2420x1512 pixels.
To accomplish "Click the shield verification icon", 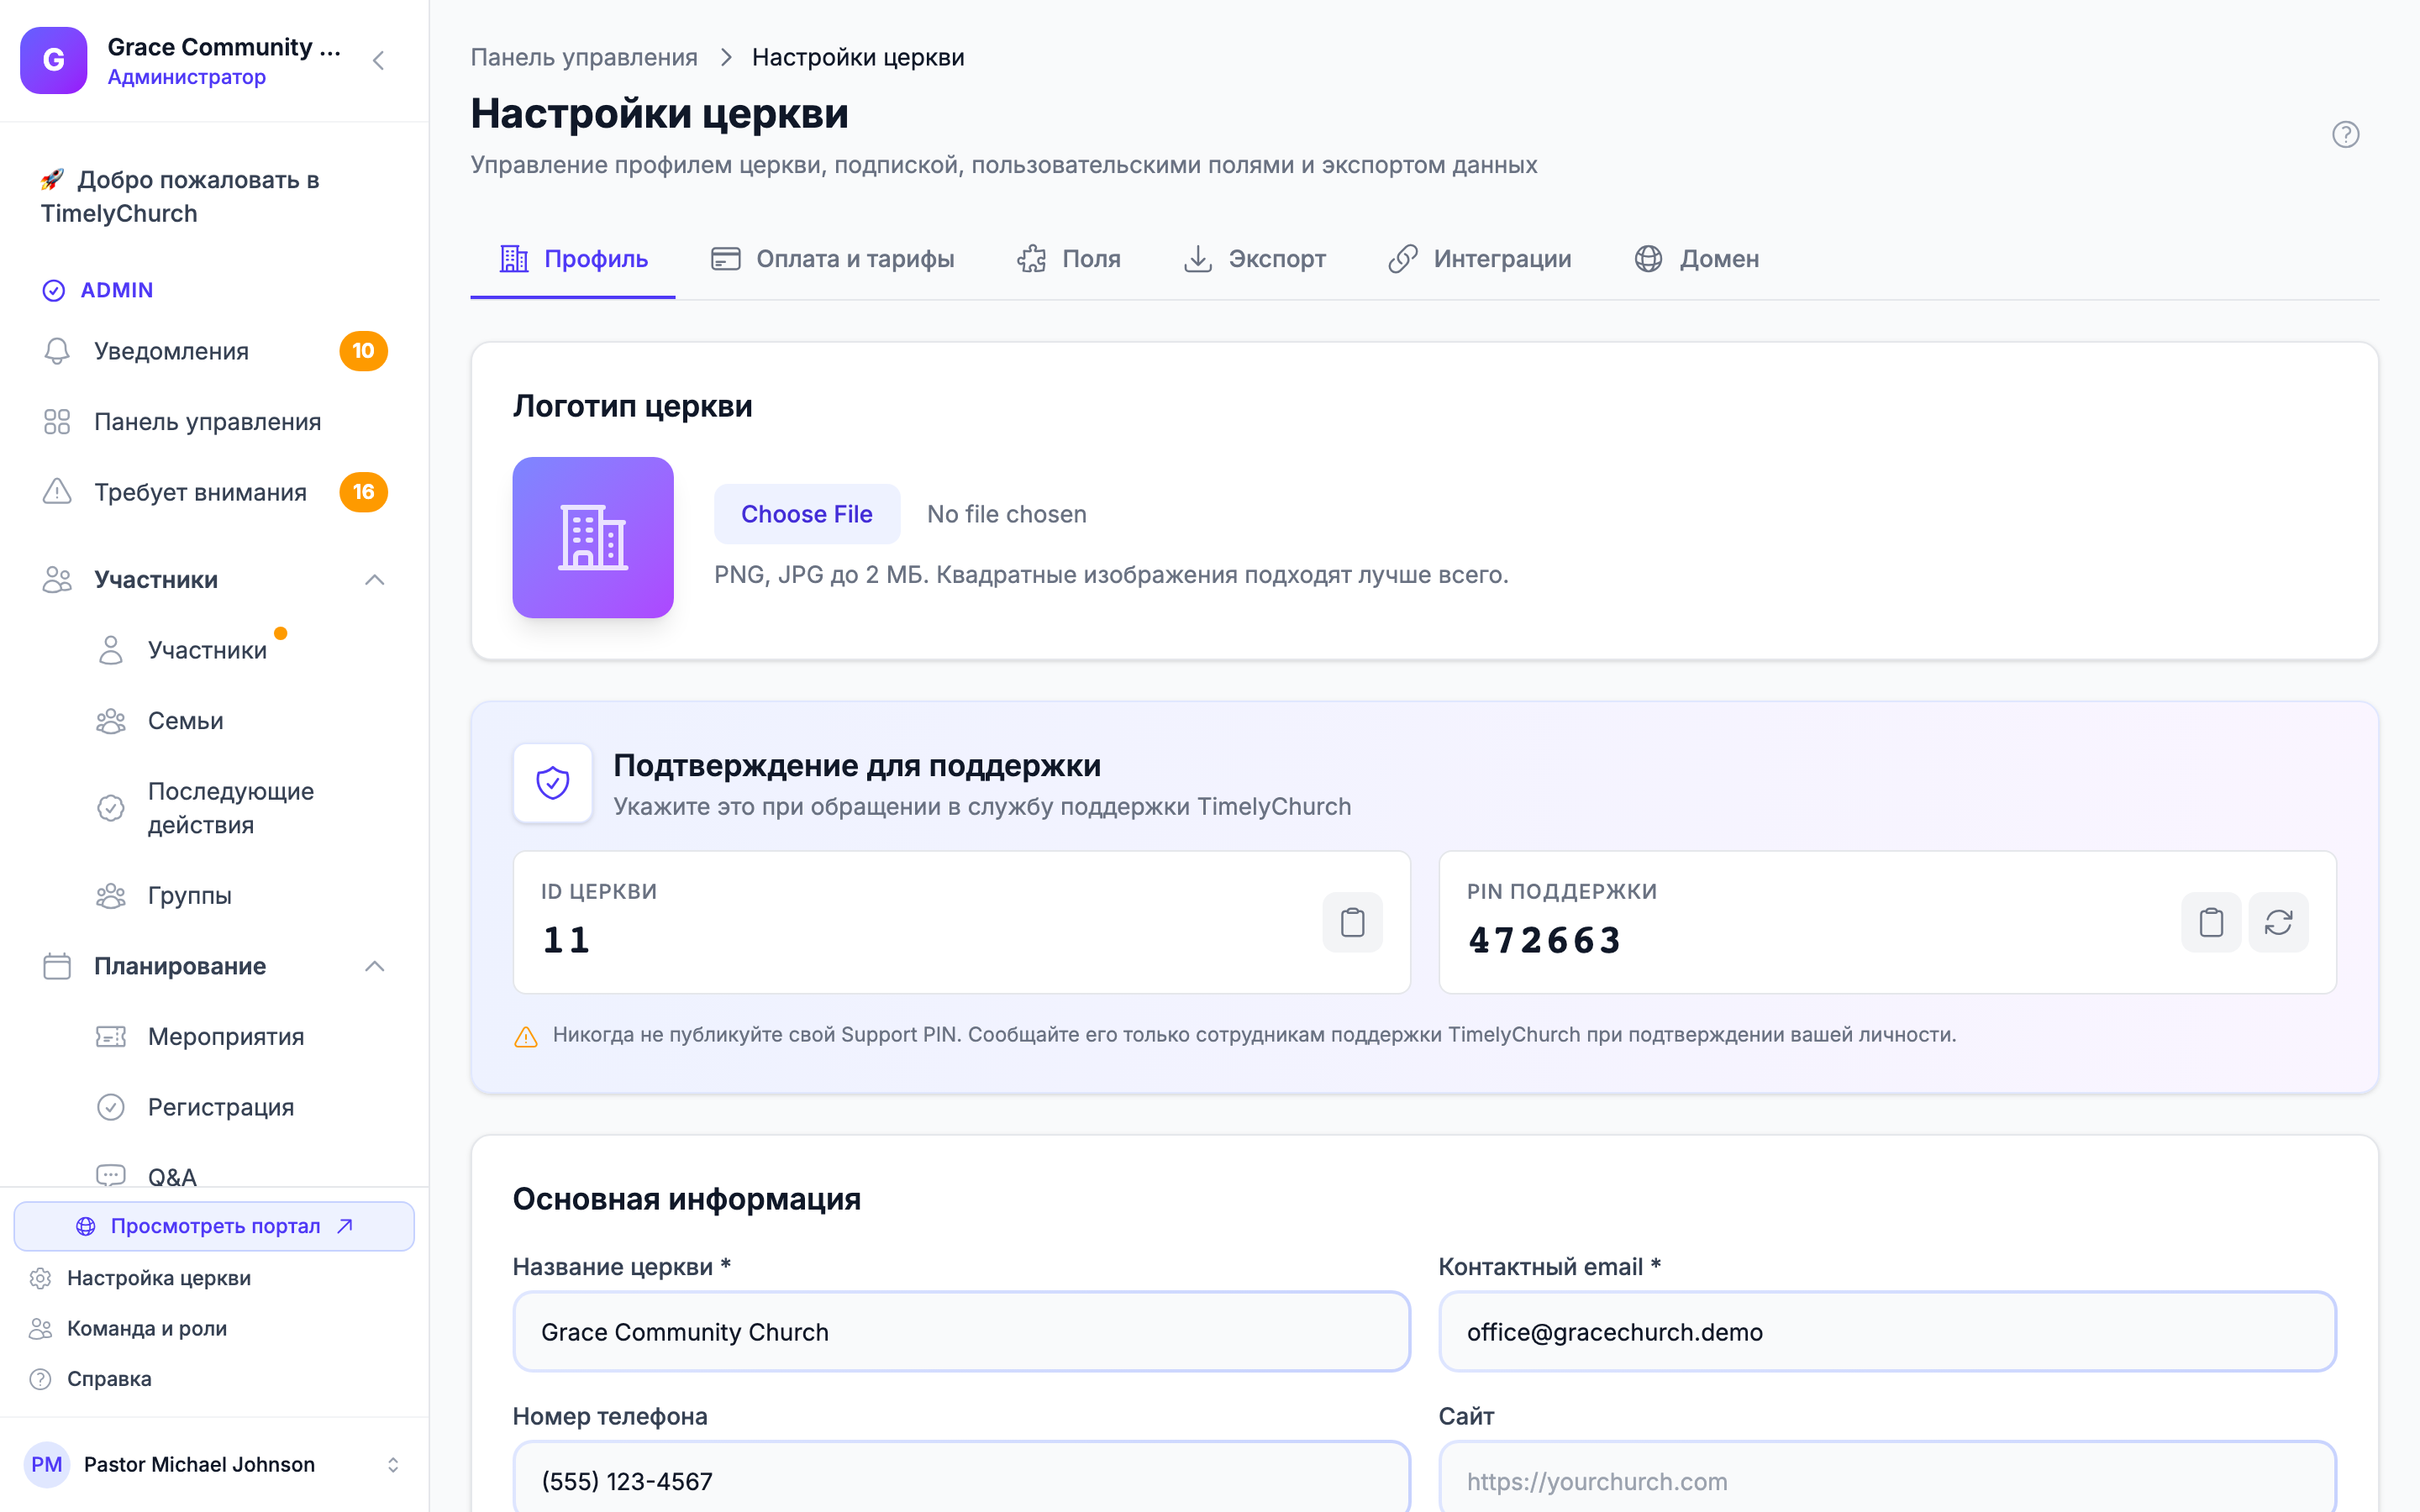I will pos(552,783).
